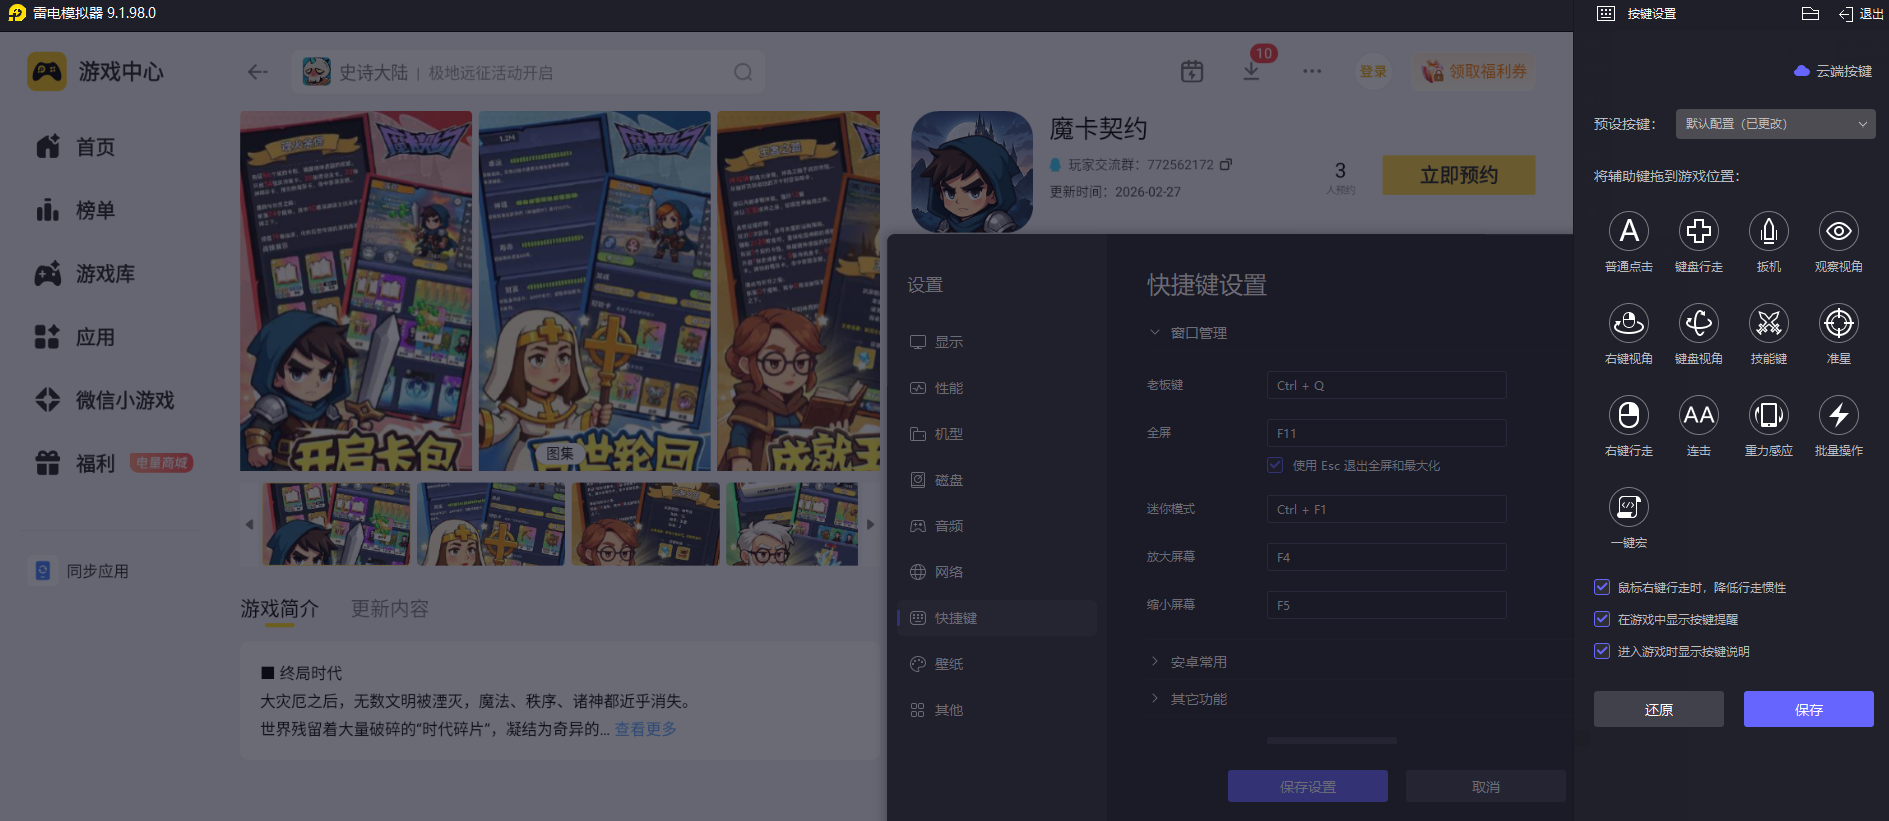Open the 查看更多 link

[645, 729]
